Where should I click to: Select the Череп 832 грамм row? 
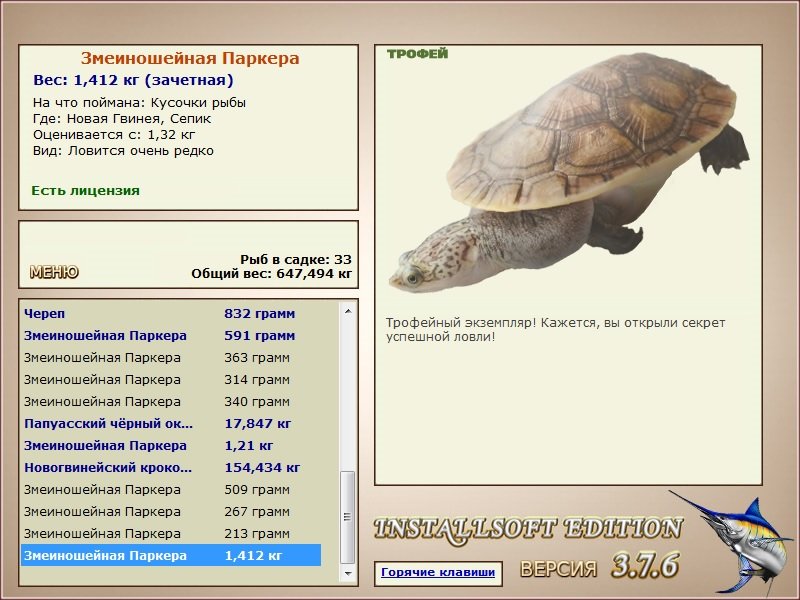[x=171, y=314]
